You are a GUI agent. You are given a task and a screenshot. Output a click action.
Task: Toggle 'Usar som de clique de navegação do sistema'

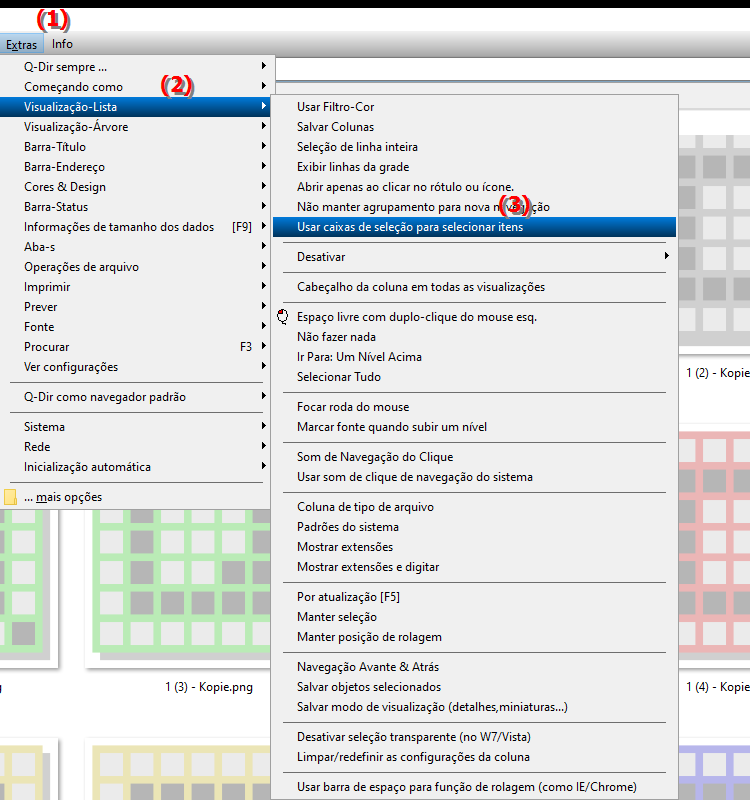pyautogui.click(x=474, y=477)
